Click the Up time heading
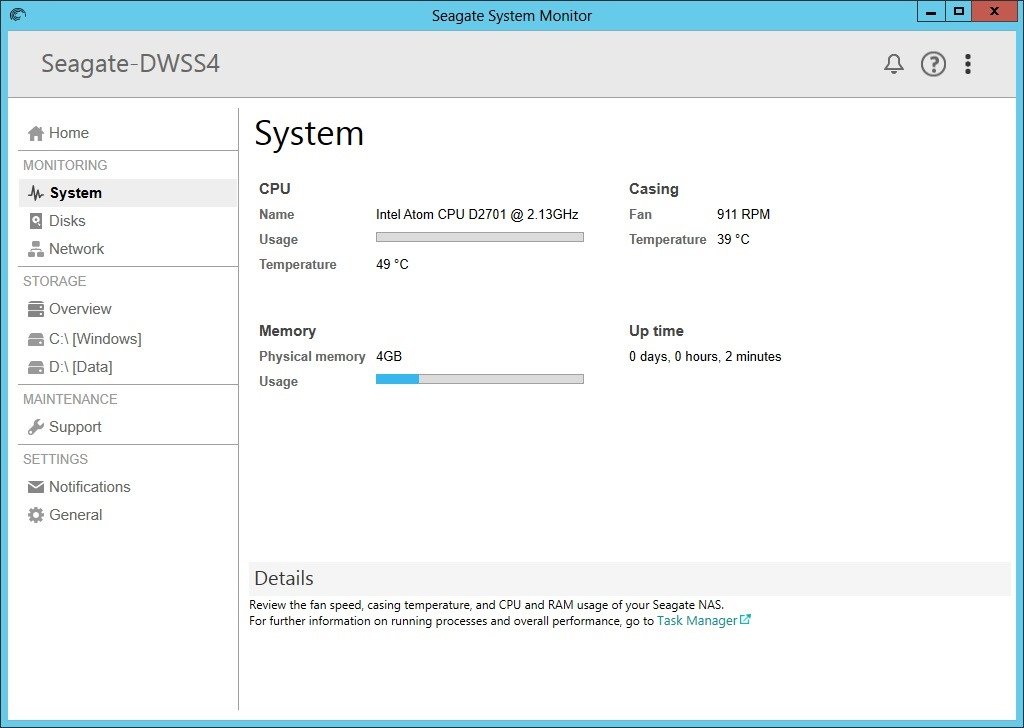The height and width of the screenshot is (728, 1024). tap(656, 331)
